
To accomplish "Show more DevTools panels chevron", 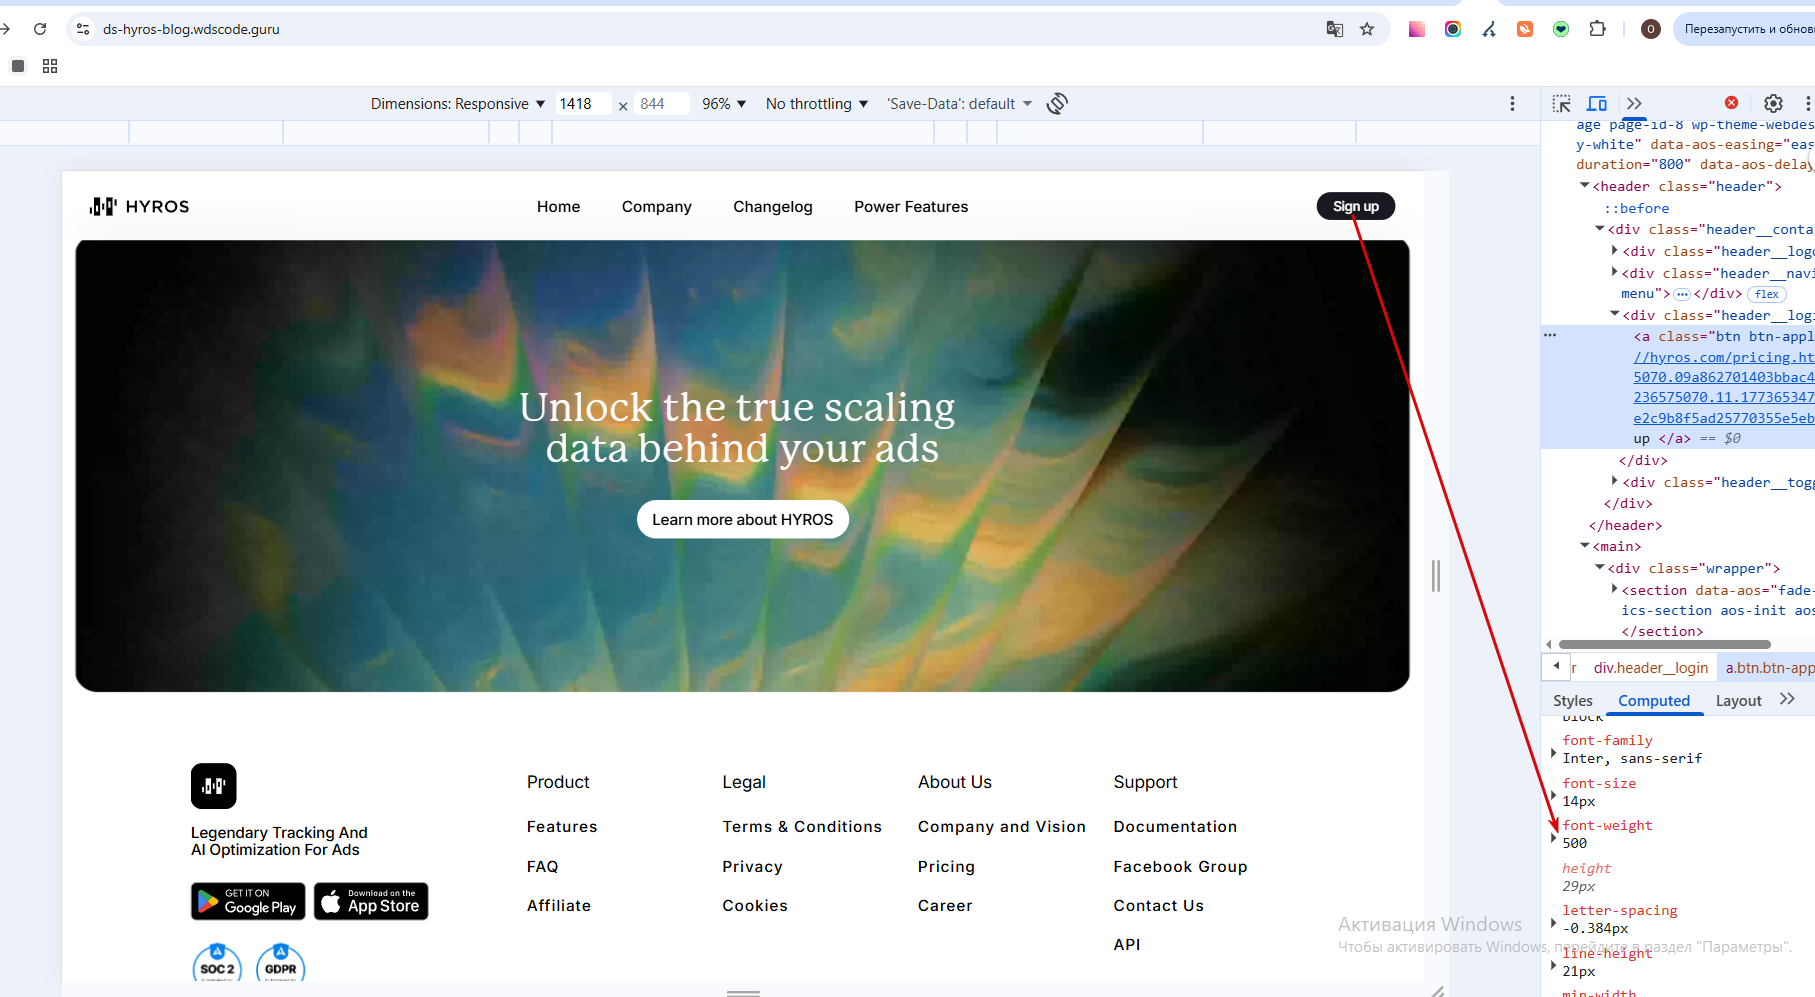I will [x=1634, y=104].
